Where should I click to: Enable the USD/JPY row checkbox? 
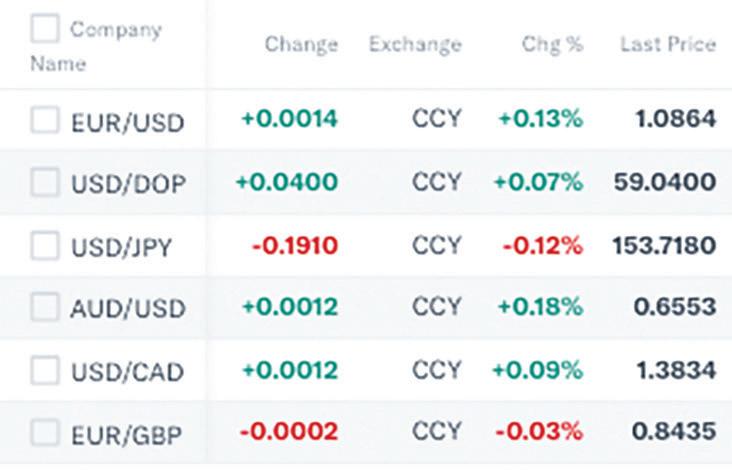click(x=45, y=245)
